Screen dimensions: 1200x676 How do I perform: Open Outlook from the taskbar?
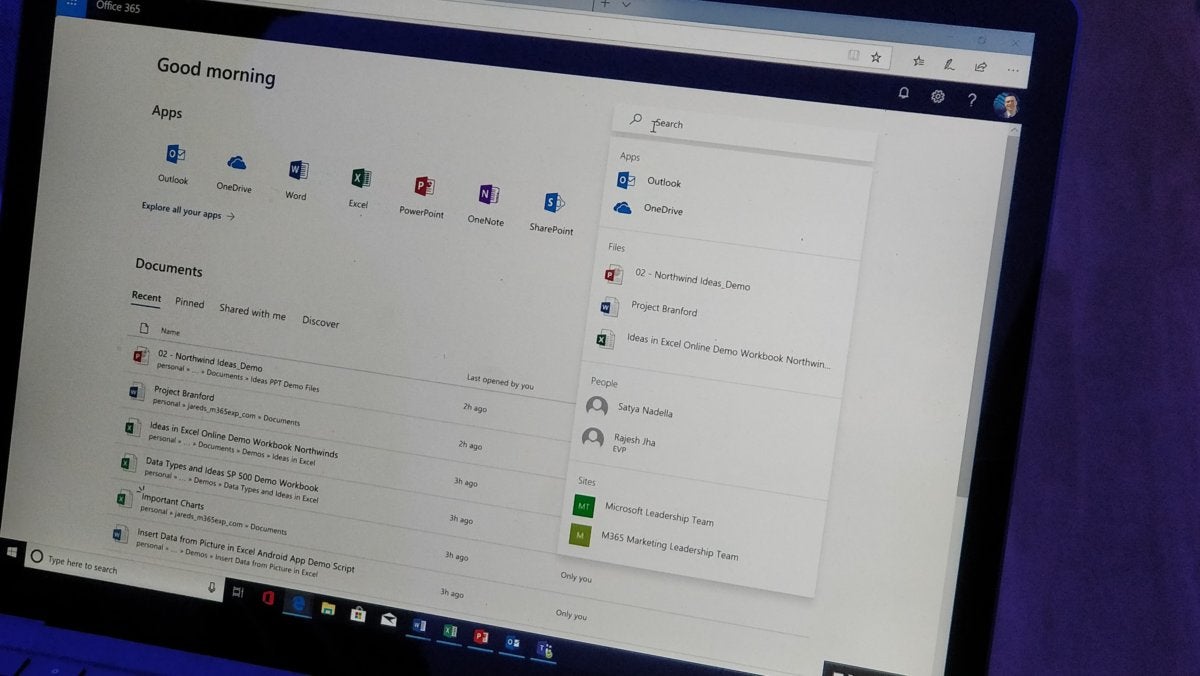(x=513, y=643)
